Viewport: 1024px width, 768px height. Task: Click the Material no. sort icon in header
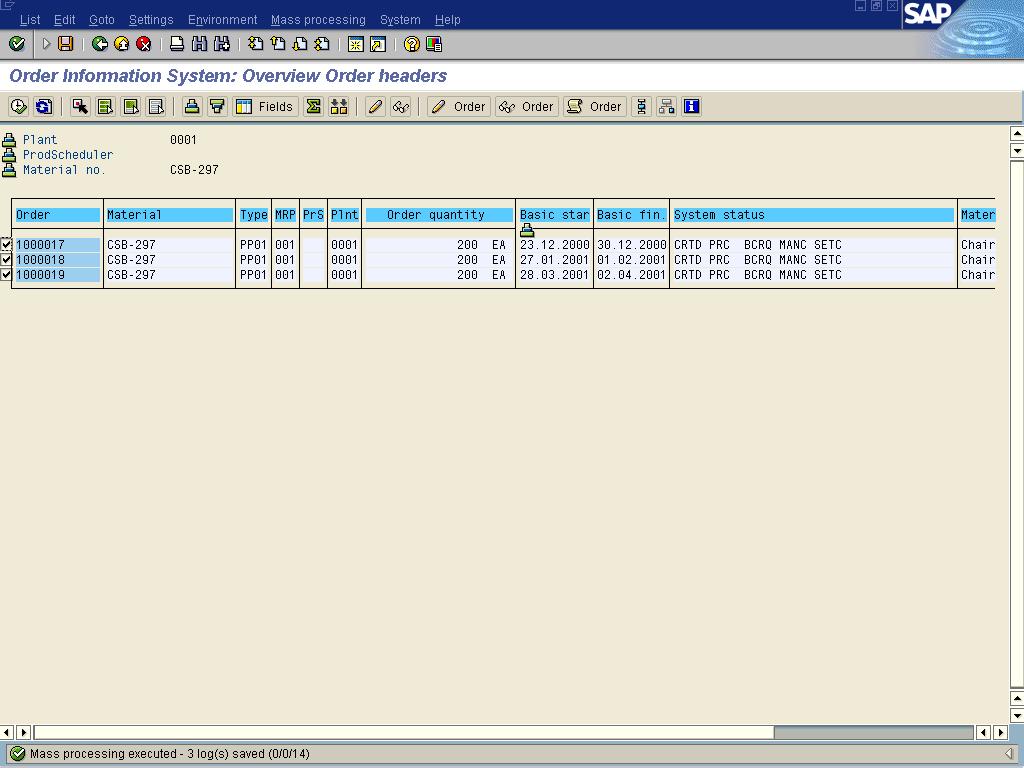pyautogui.click(x=9, y=170)
